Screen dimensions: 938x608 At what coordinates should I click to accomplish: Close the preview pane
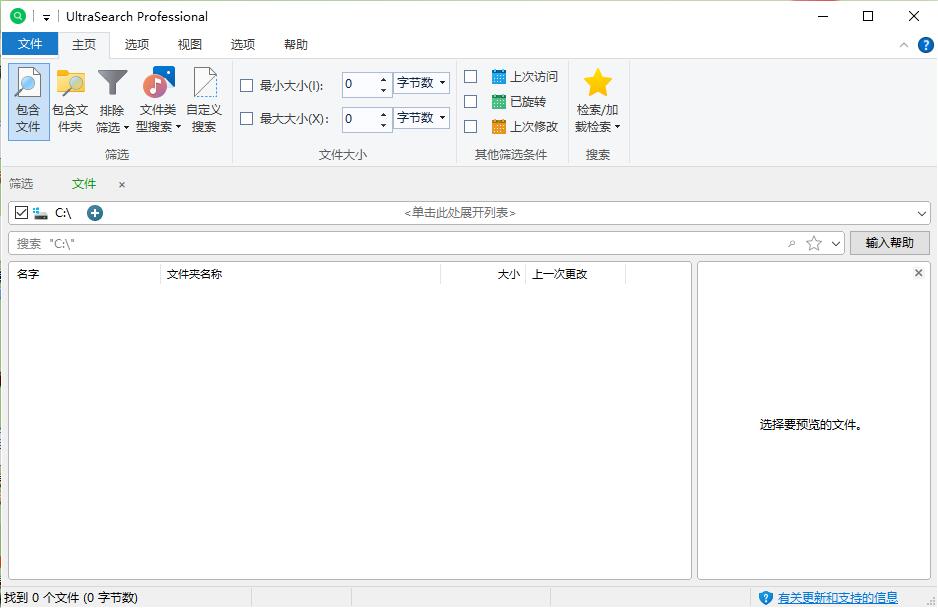click(x=919, y=273)
